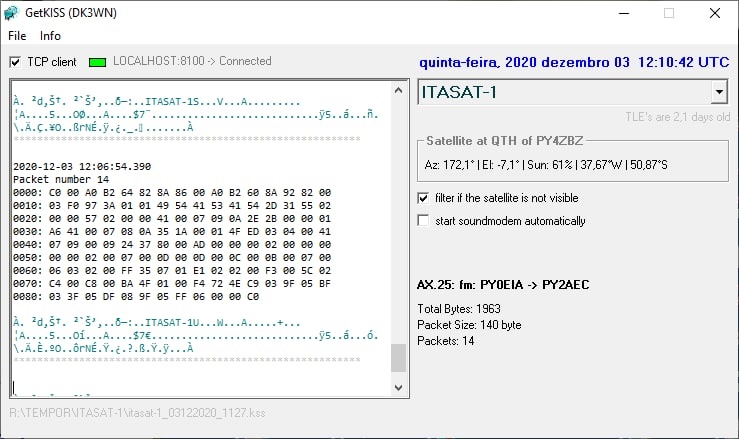Toggle the TCP client checkbox
The width and height of the screenshot is (739, 439).
coord(15,62)
